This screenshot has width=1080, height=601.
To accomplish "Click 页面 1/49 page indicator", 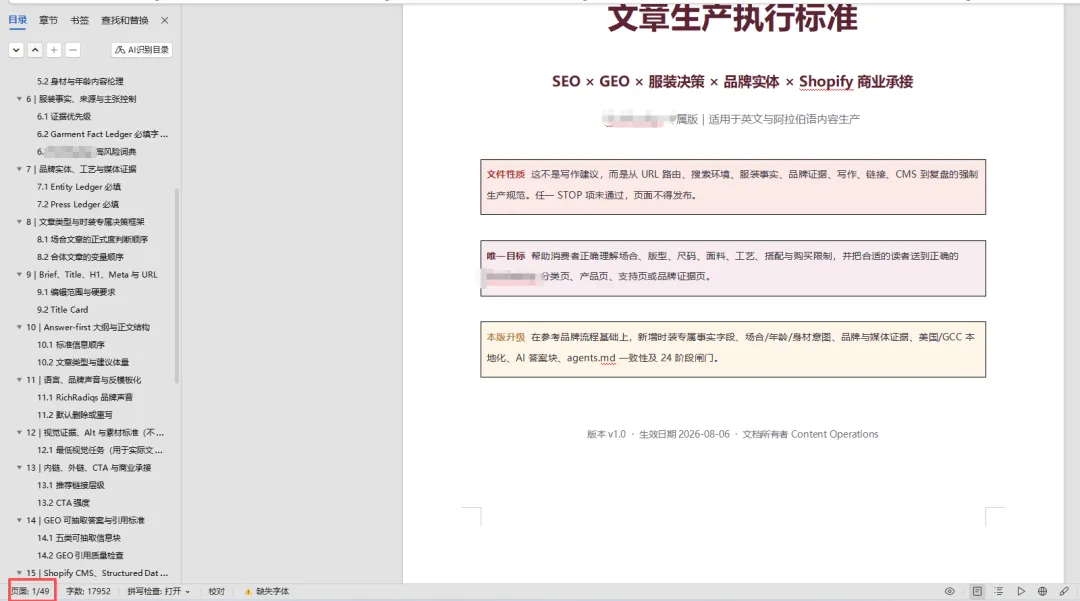I will (x=30, y=591).
